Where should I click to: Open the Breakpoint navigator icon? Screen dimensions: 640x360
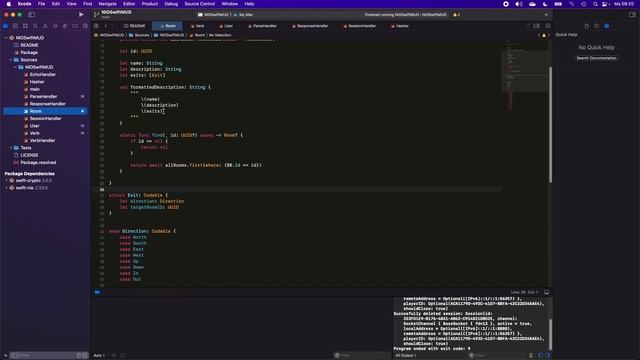75,26
